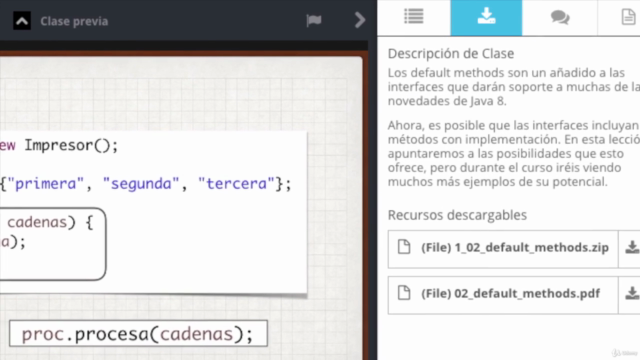
Task: Click the "Recursos descargables" heading
Action: [x=457, y=215]
